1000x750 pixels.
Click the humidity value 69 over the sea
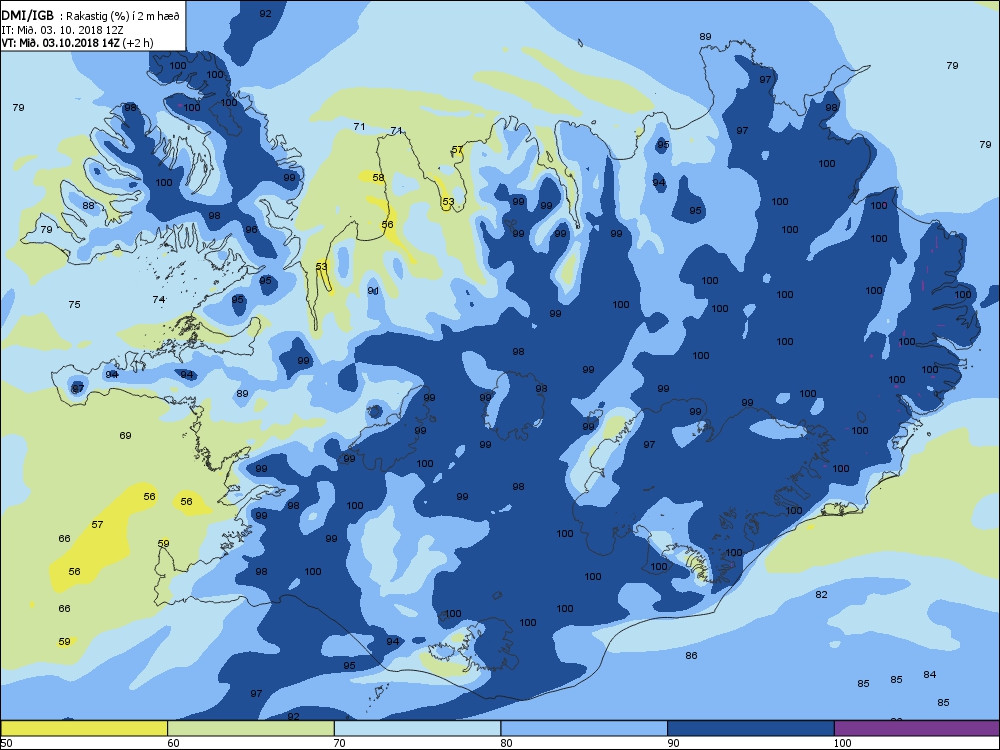click(125, 436)
